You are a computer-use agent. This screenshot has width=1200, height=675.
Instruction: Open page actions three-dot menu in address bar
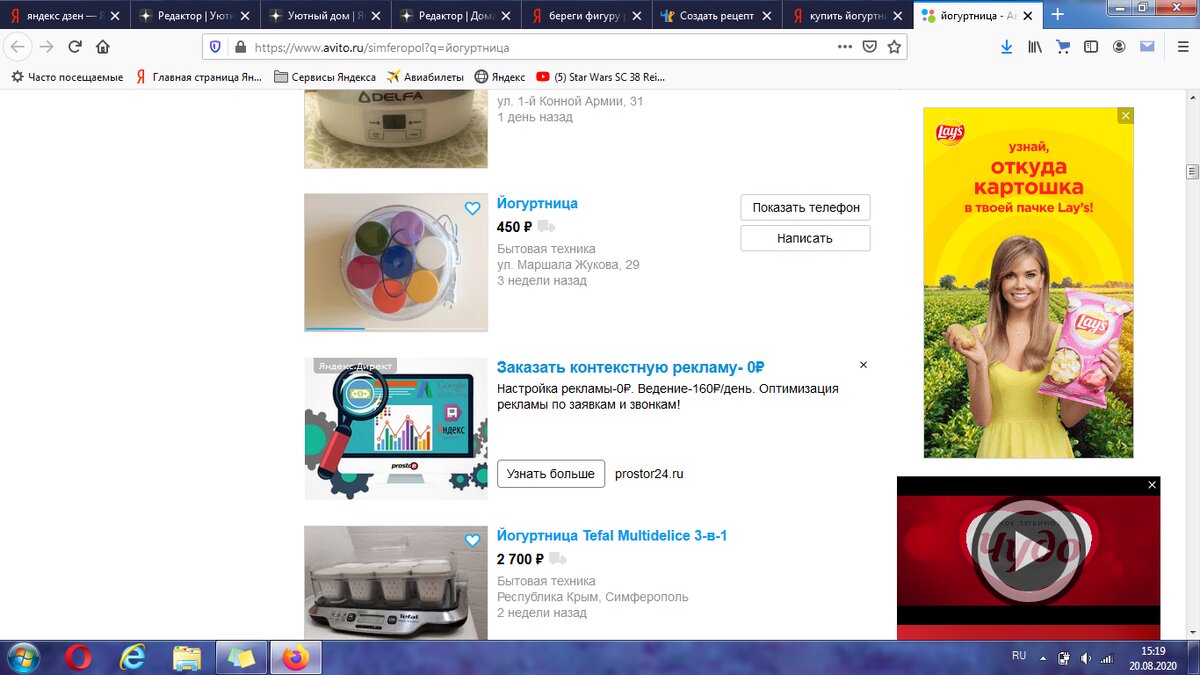click(x=845, y=47)
